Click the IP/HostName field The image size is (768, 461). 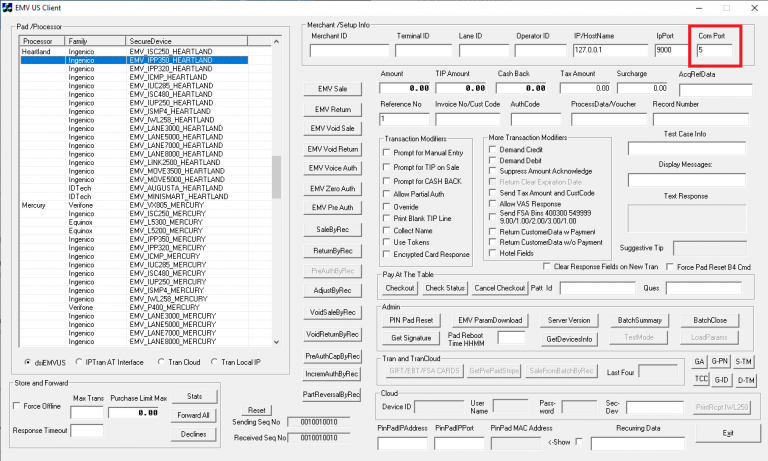610,50
